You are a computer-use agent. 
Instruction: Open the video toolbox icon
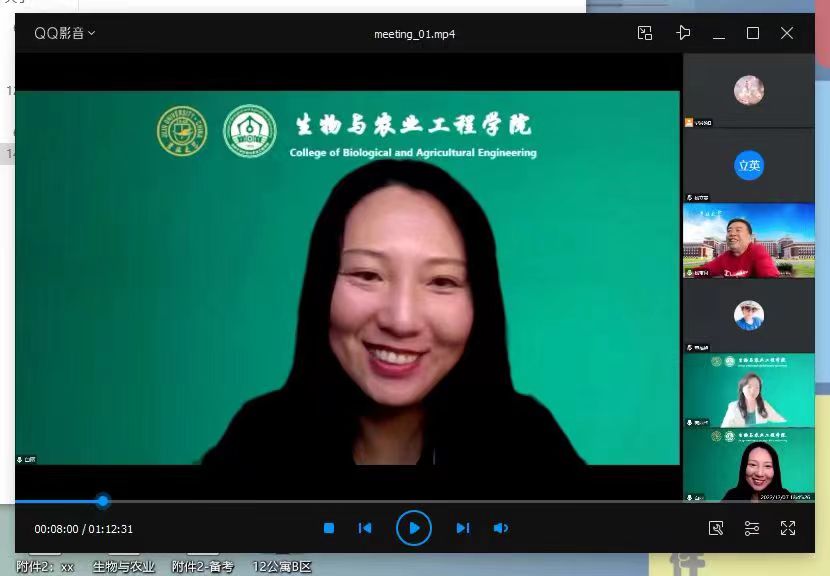pyautogui.click(x=716, y=528)
